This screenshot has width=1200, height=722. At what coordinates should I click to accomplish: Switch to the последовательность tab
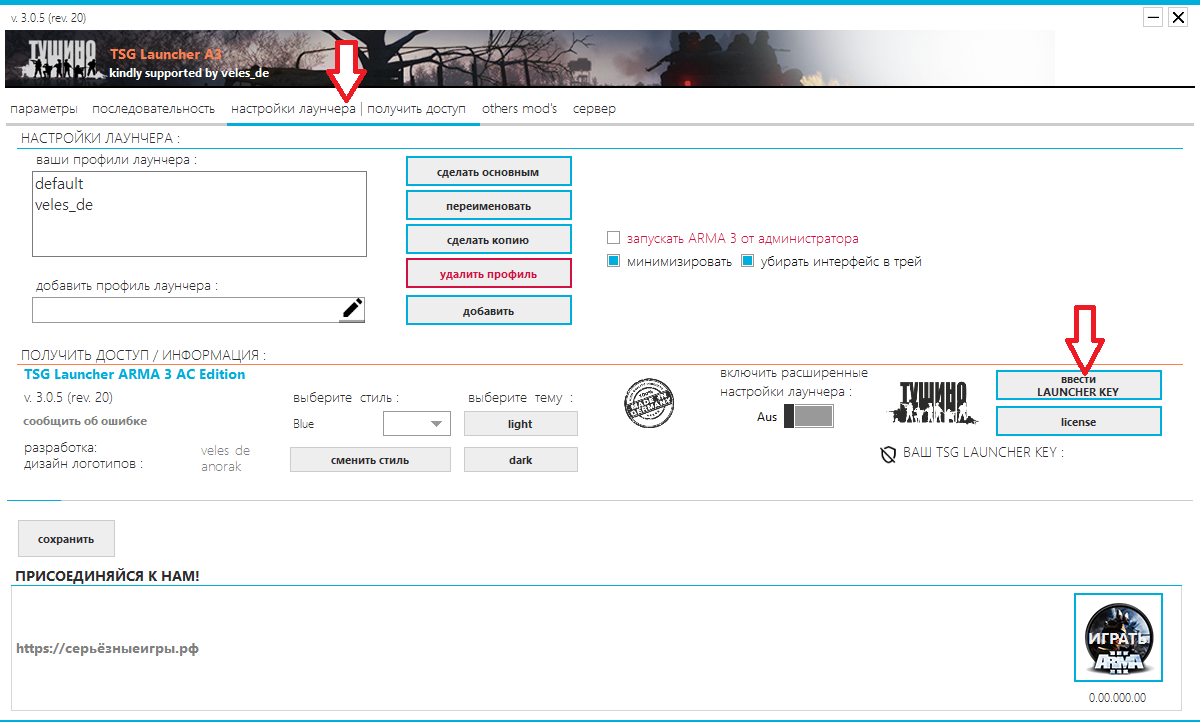coord(154,108)
